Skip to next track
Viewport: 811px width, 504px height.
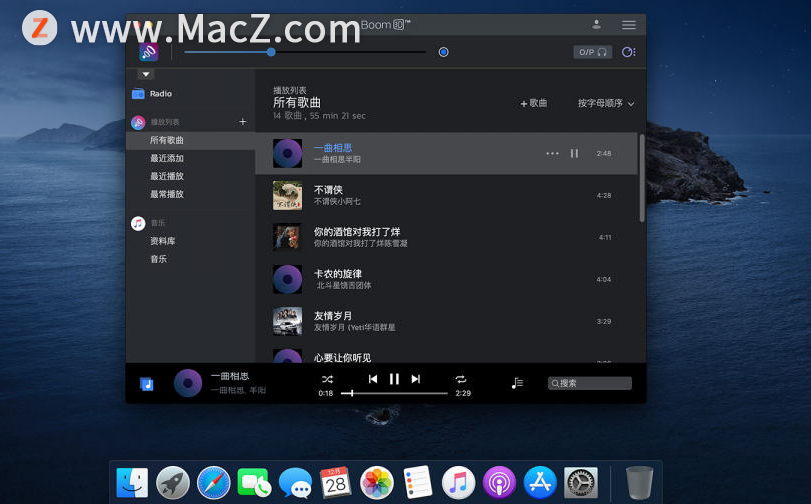(x=416, y=379)
